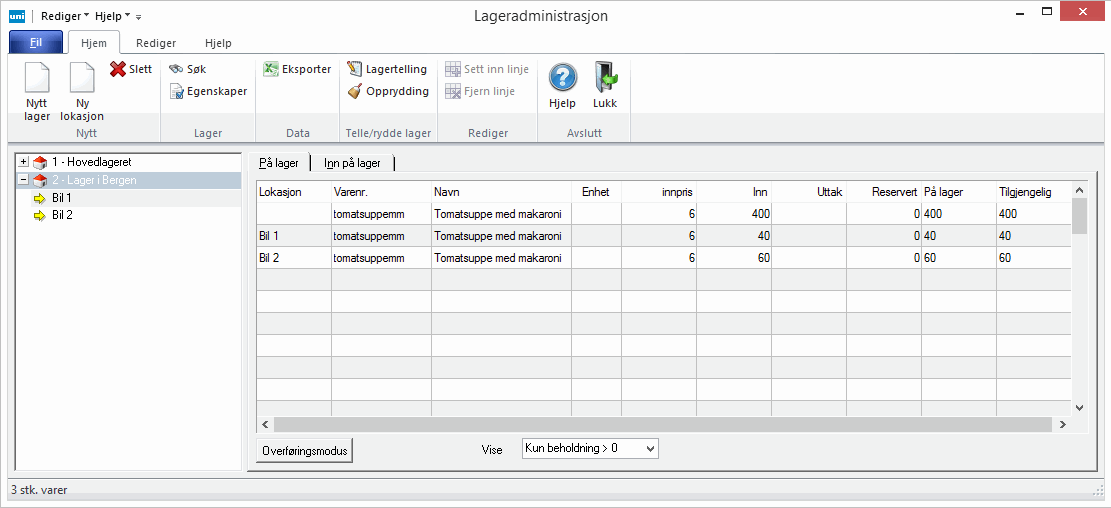Click the Nytt lager icon

pos(37,80)
